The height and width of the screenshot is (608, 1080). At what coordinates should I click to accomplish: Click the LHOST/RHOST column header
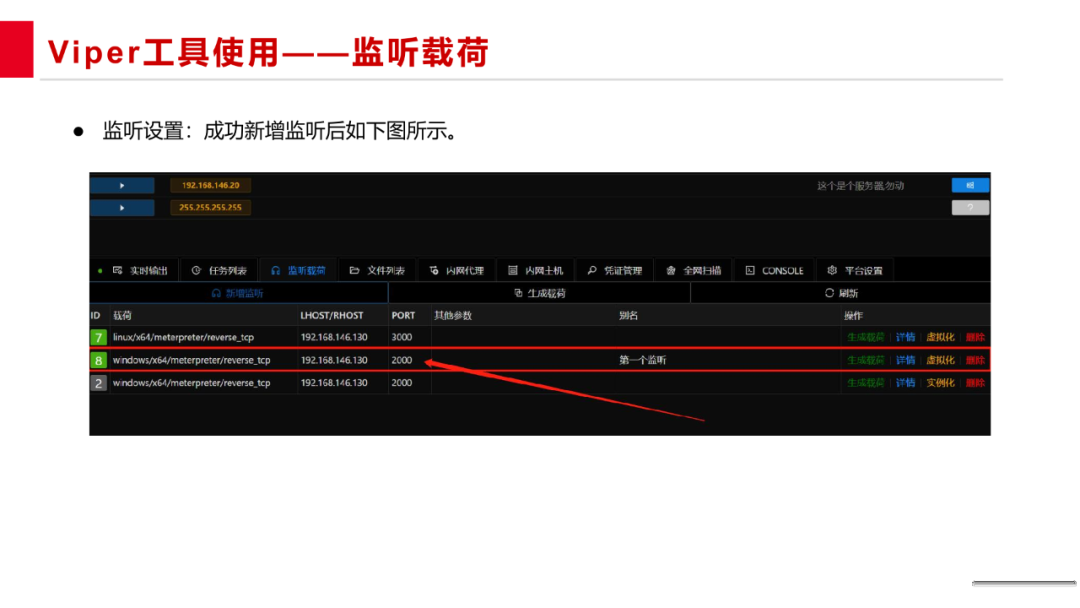(x=332, y=315)
